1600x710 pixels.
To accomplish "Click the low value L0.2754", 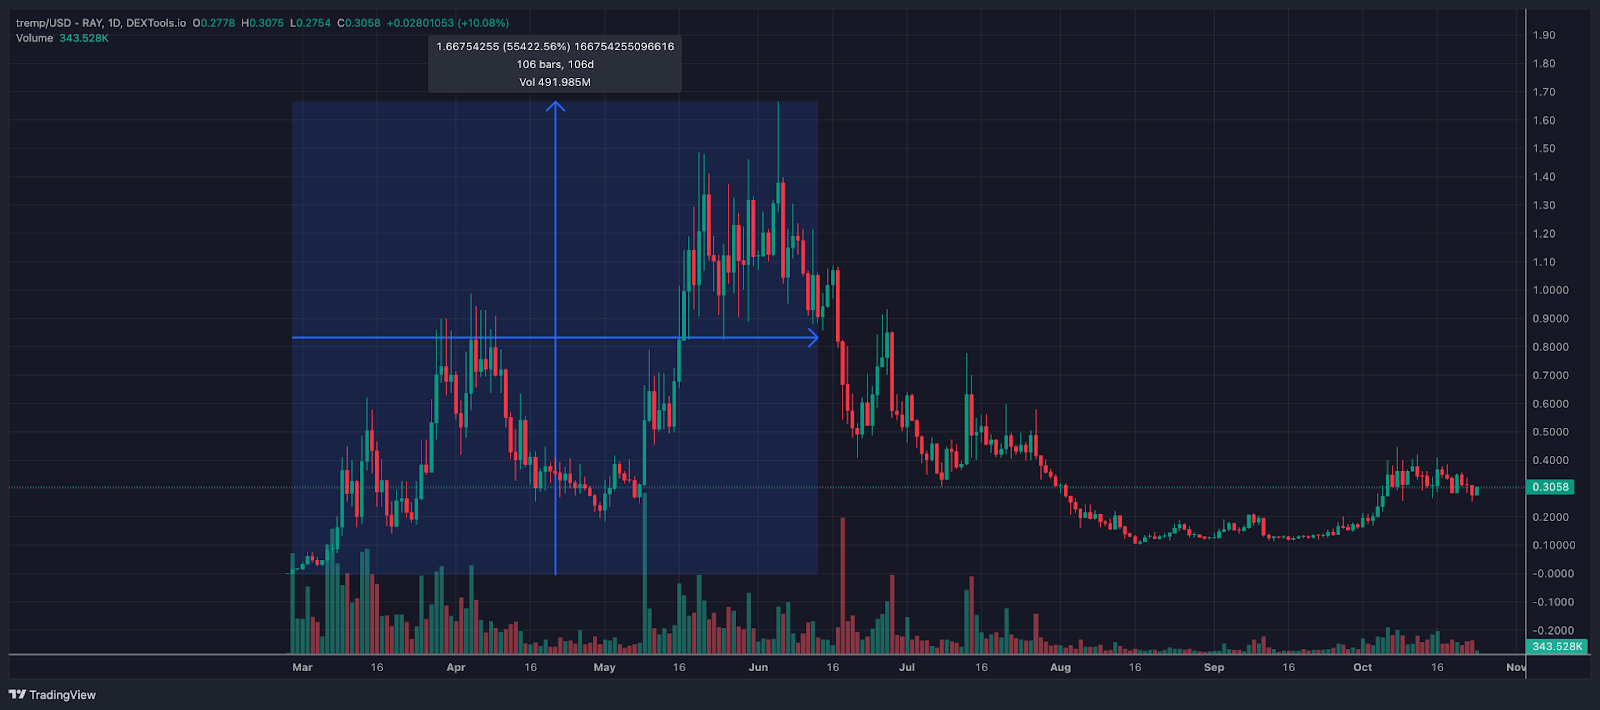I will point(310,23).
